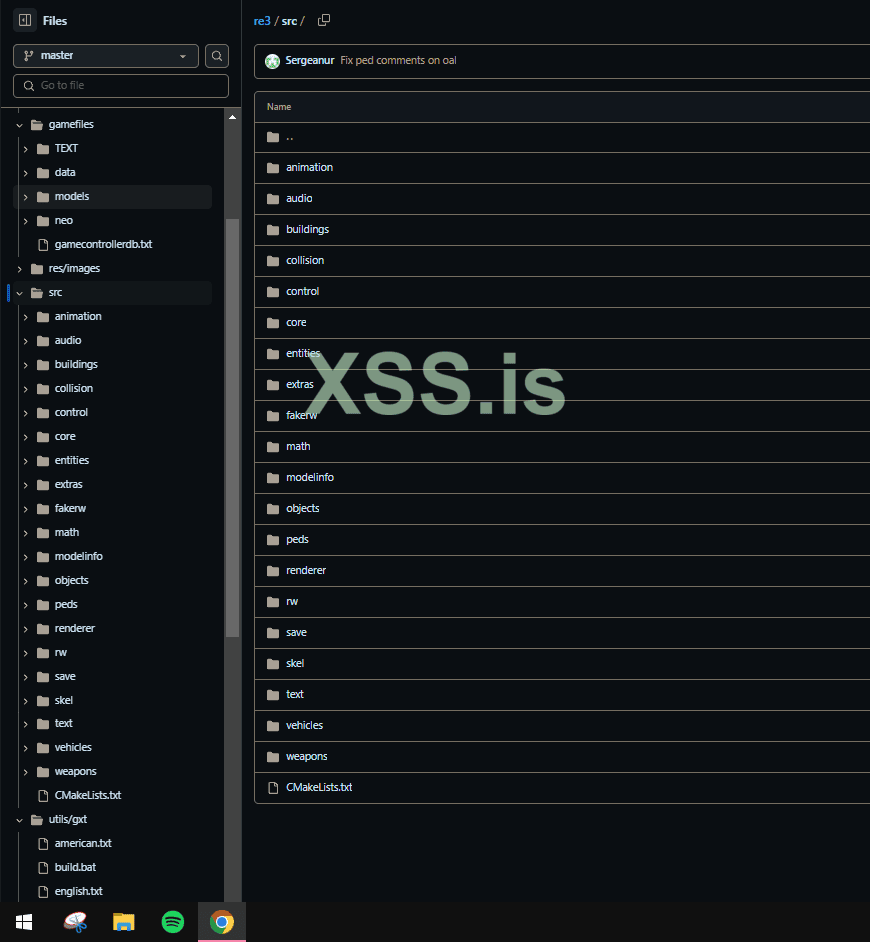Select save folder in sidebar tree
870x942 pixels.
[65, 677]
